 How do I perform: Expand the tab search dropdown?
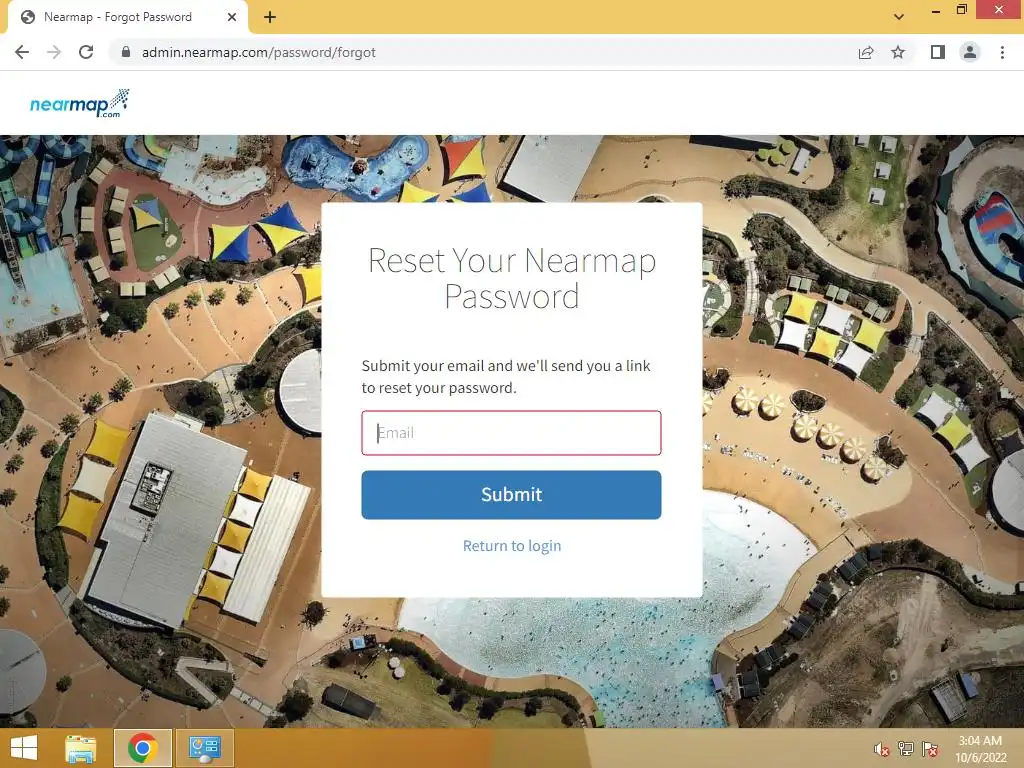(899, 17)
